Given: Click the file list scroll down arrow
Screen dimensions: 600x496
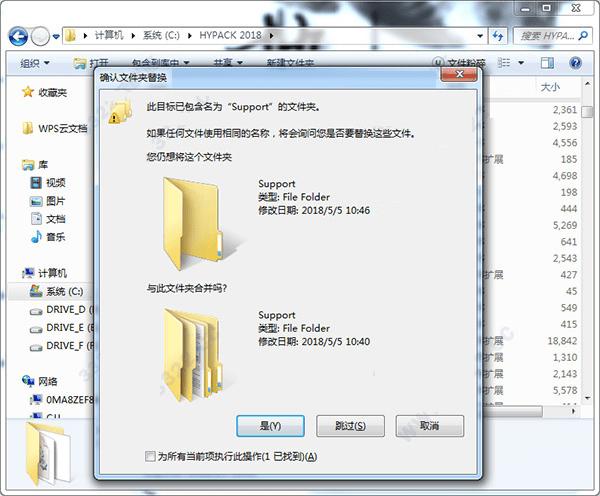Looking at the screenshot, I should tap(587, 398).
